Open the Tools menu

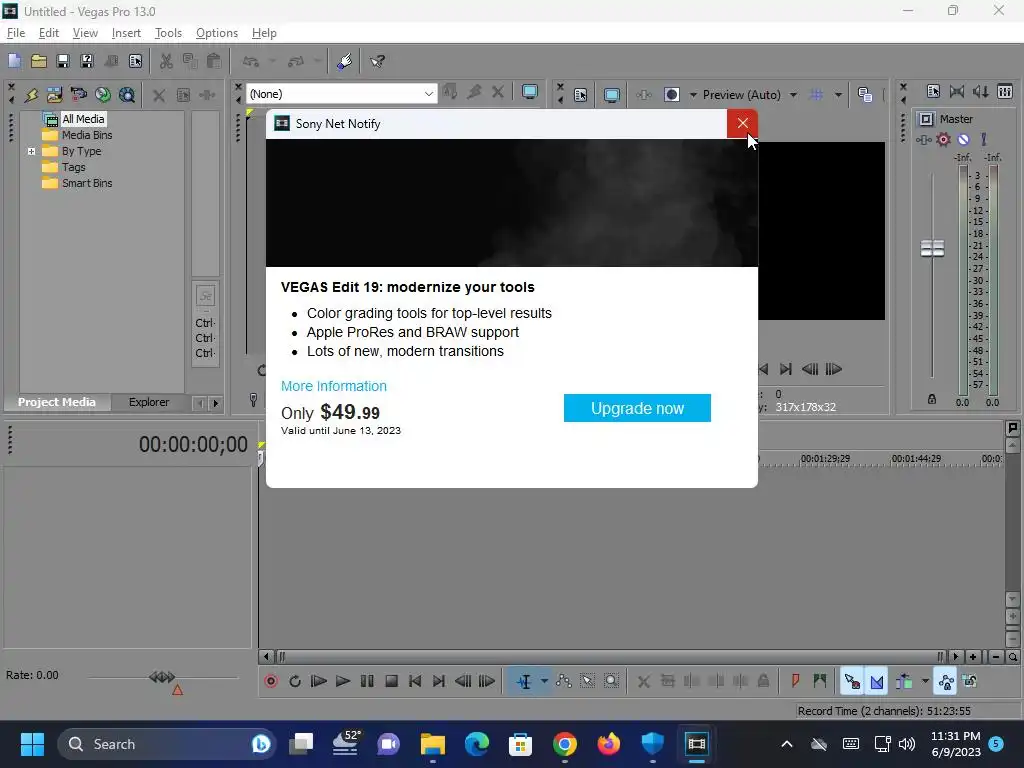168,33
